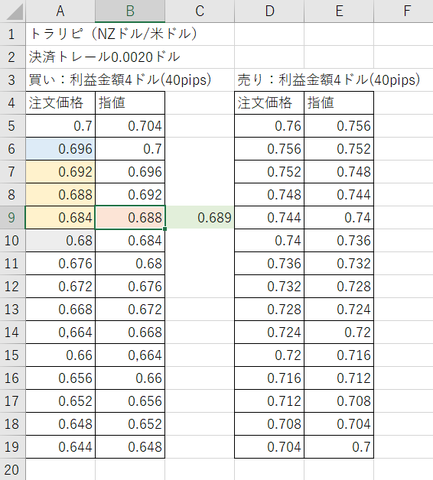Click yellow cell A7 containing 0.692
433x480 pixels.
(60, 172)
